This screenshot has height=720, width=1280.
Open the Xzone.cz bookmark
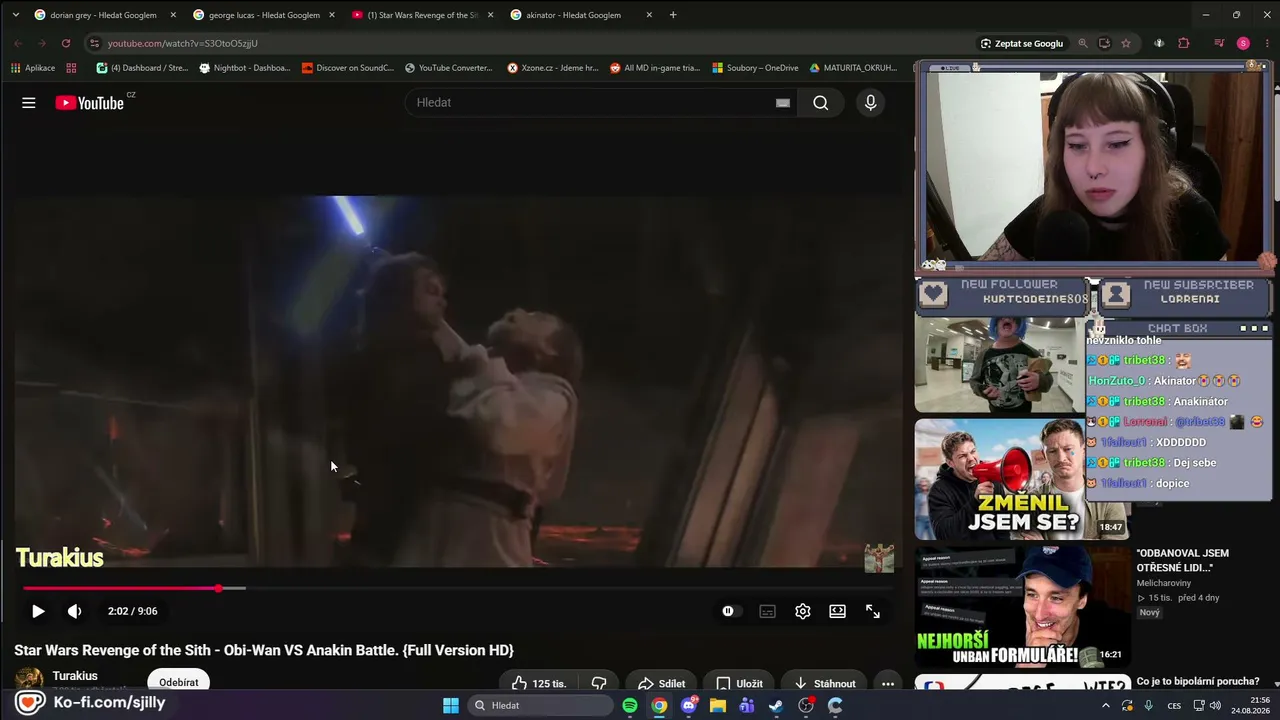pyautogui.click(x=553, y=68)
